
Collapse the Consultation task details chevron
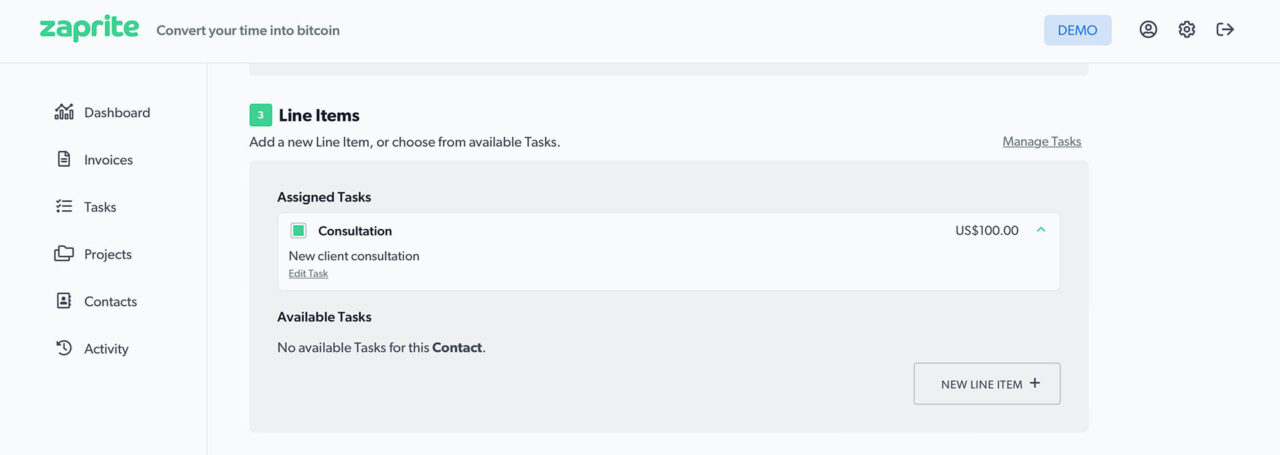point(1041,230)
